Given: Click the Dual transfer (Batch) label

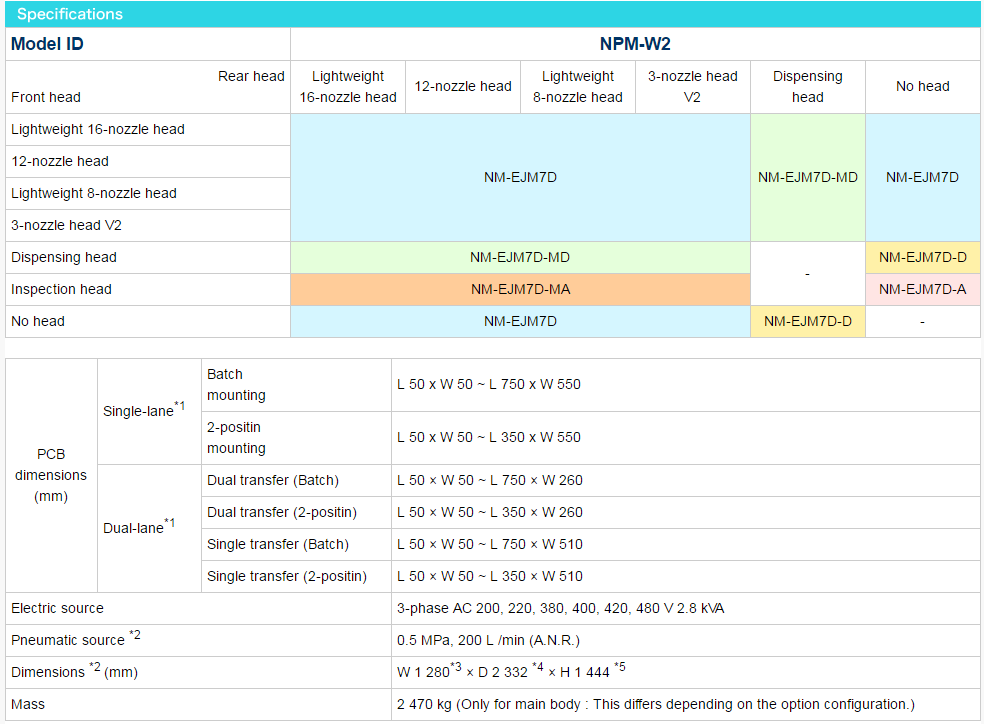Looking at the screenshot, I should tap(273, 481).
